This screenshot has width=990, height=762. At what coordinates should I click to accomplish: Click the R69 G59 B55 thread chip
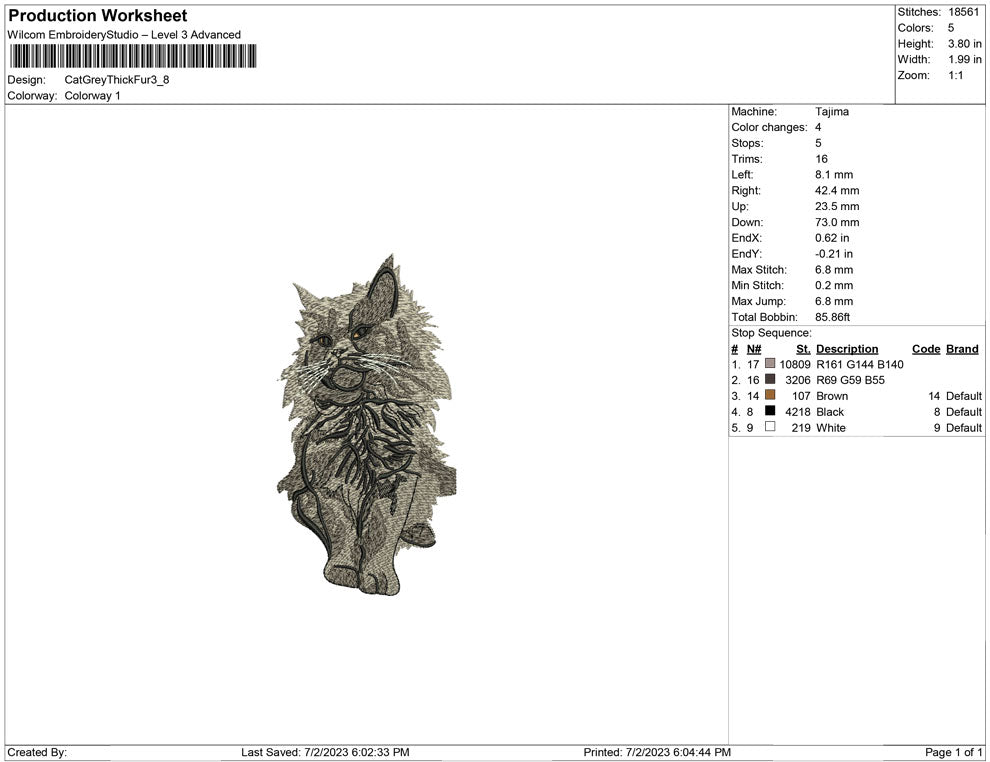pos(770,380)
